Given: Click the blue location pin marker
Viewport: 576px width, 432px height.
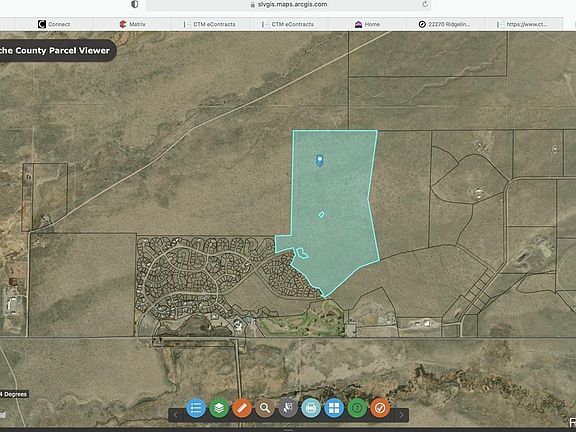Looking at the screenshot, I should pyautogui.click(x=320, y=161).
